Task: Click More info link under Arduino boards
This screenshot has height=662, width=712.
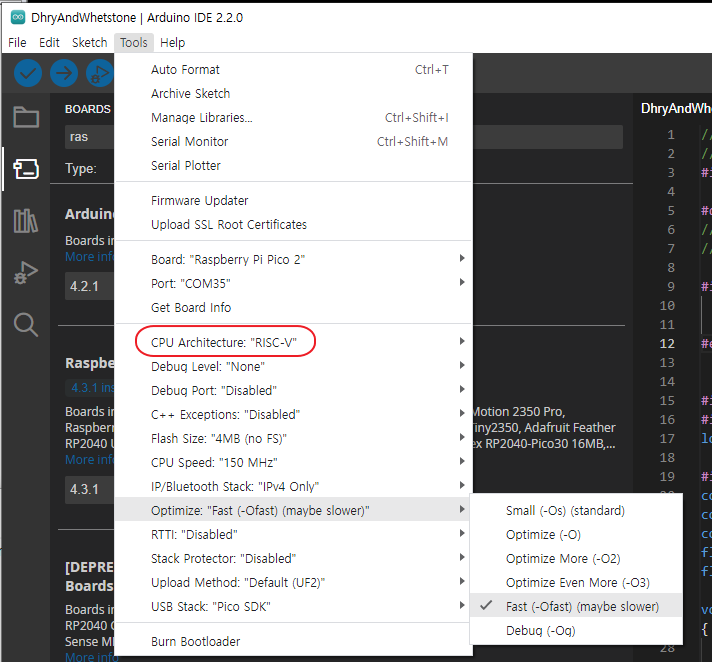Action: pos(89,257)
